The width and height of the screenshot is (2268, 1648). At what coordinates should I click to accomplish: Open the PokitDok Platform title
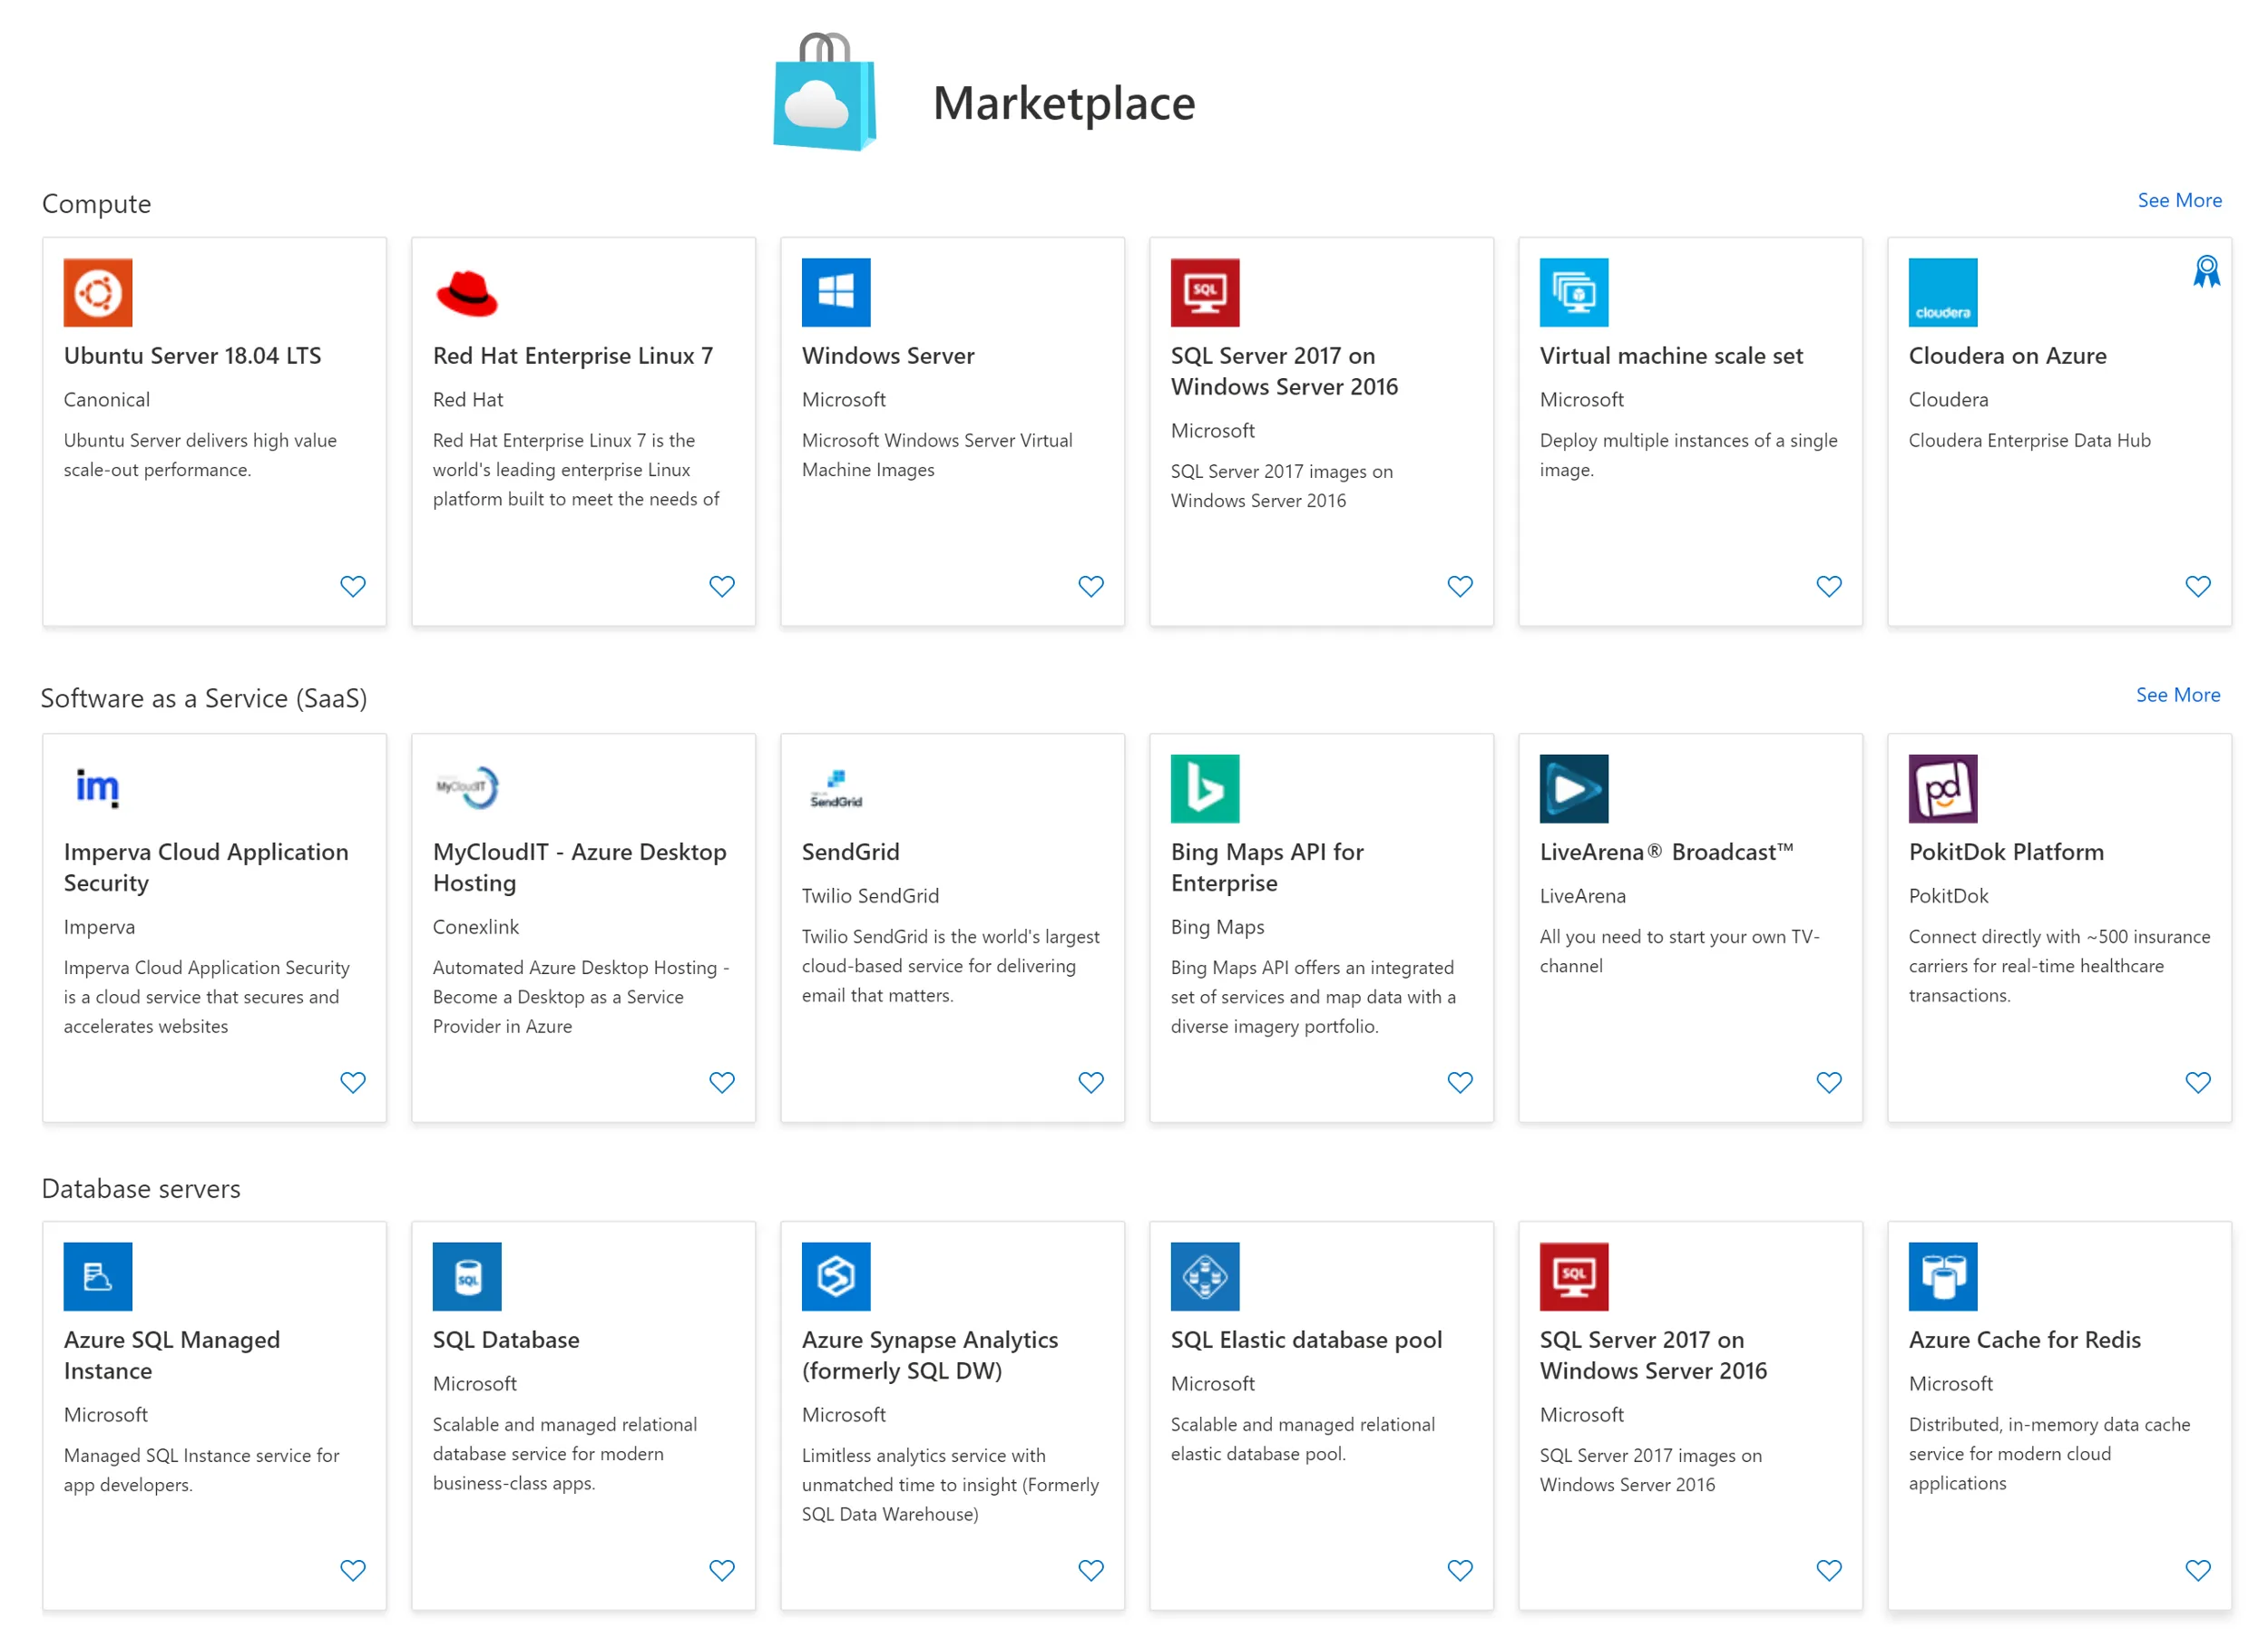point(2006,852)
